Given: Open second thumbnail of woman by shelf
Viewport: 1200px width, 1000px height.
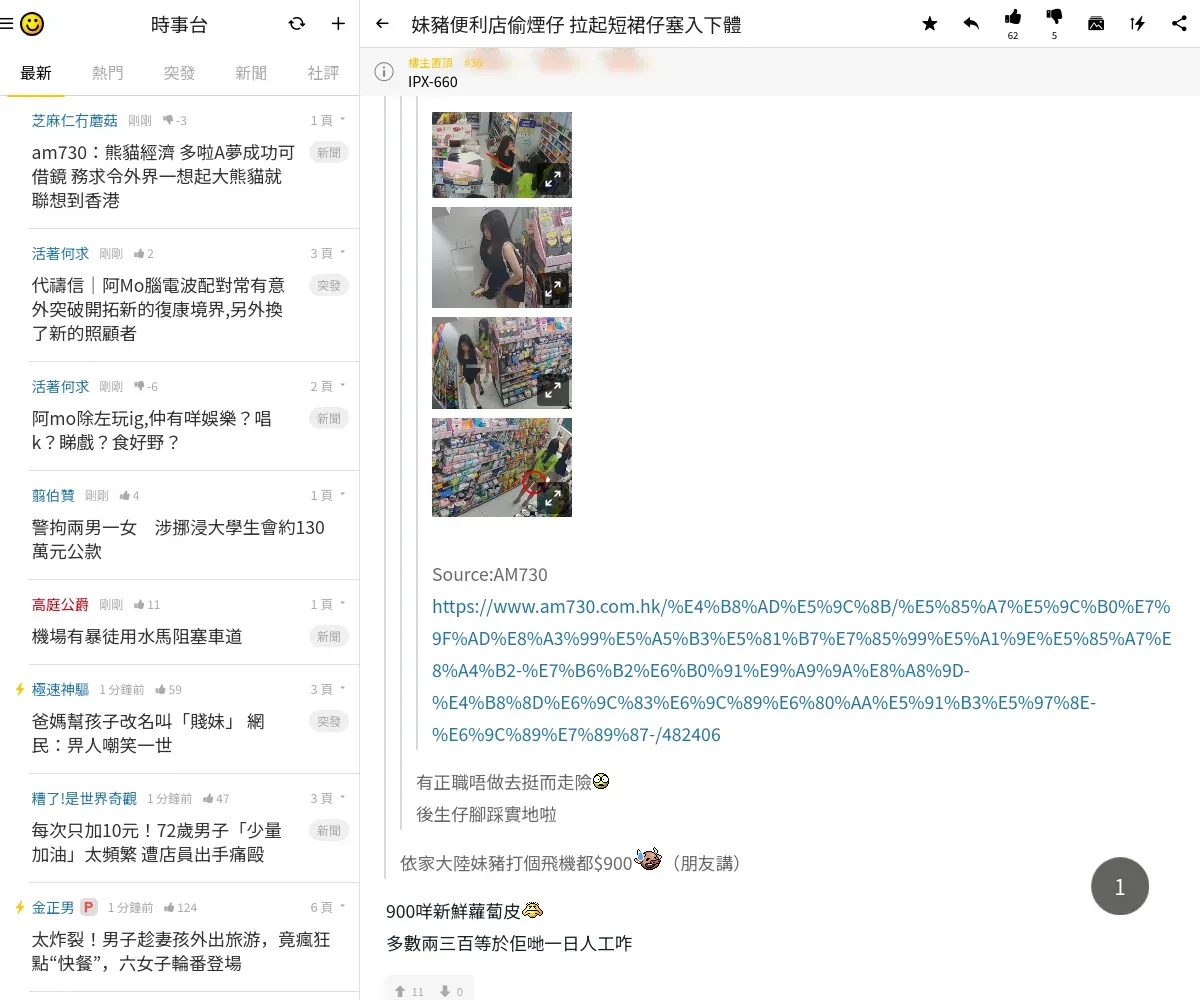Looking at the screenshot, I should point(502,257).
